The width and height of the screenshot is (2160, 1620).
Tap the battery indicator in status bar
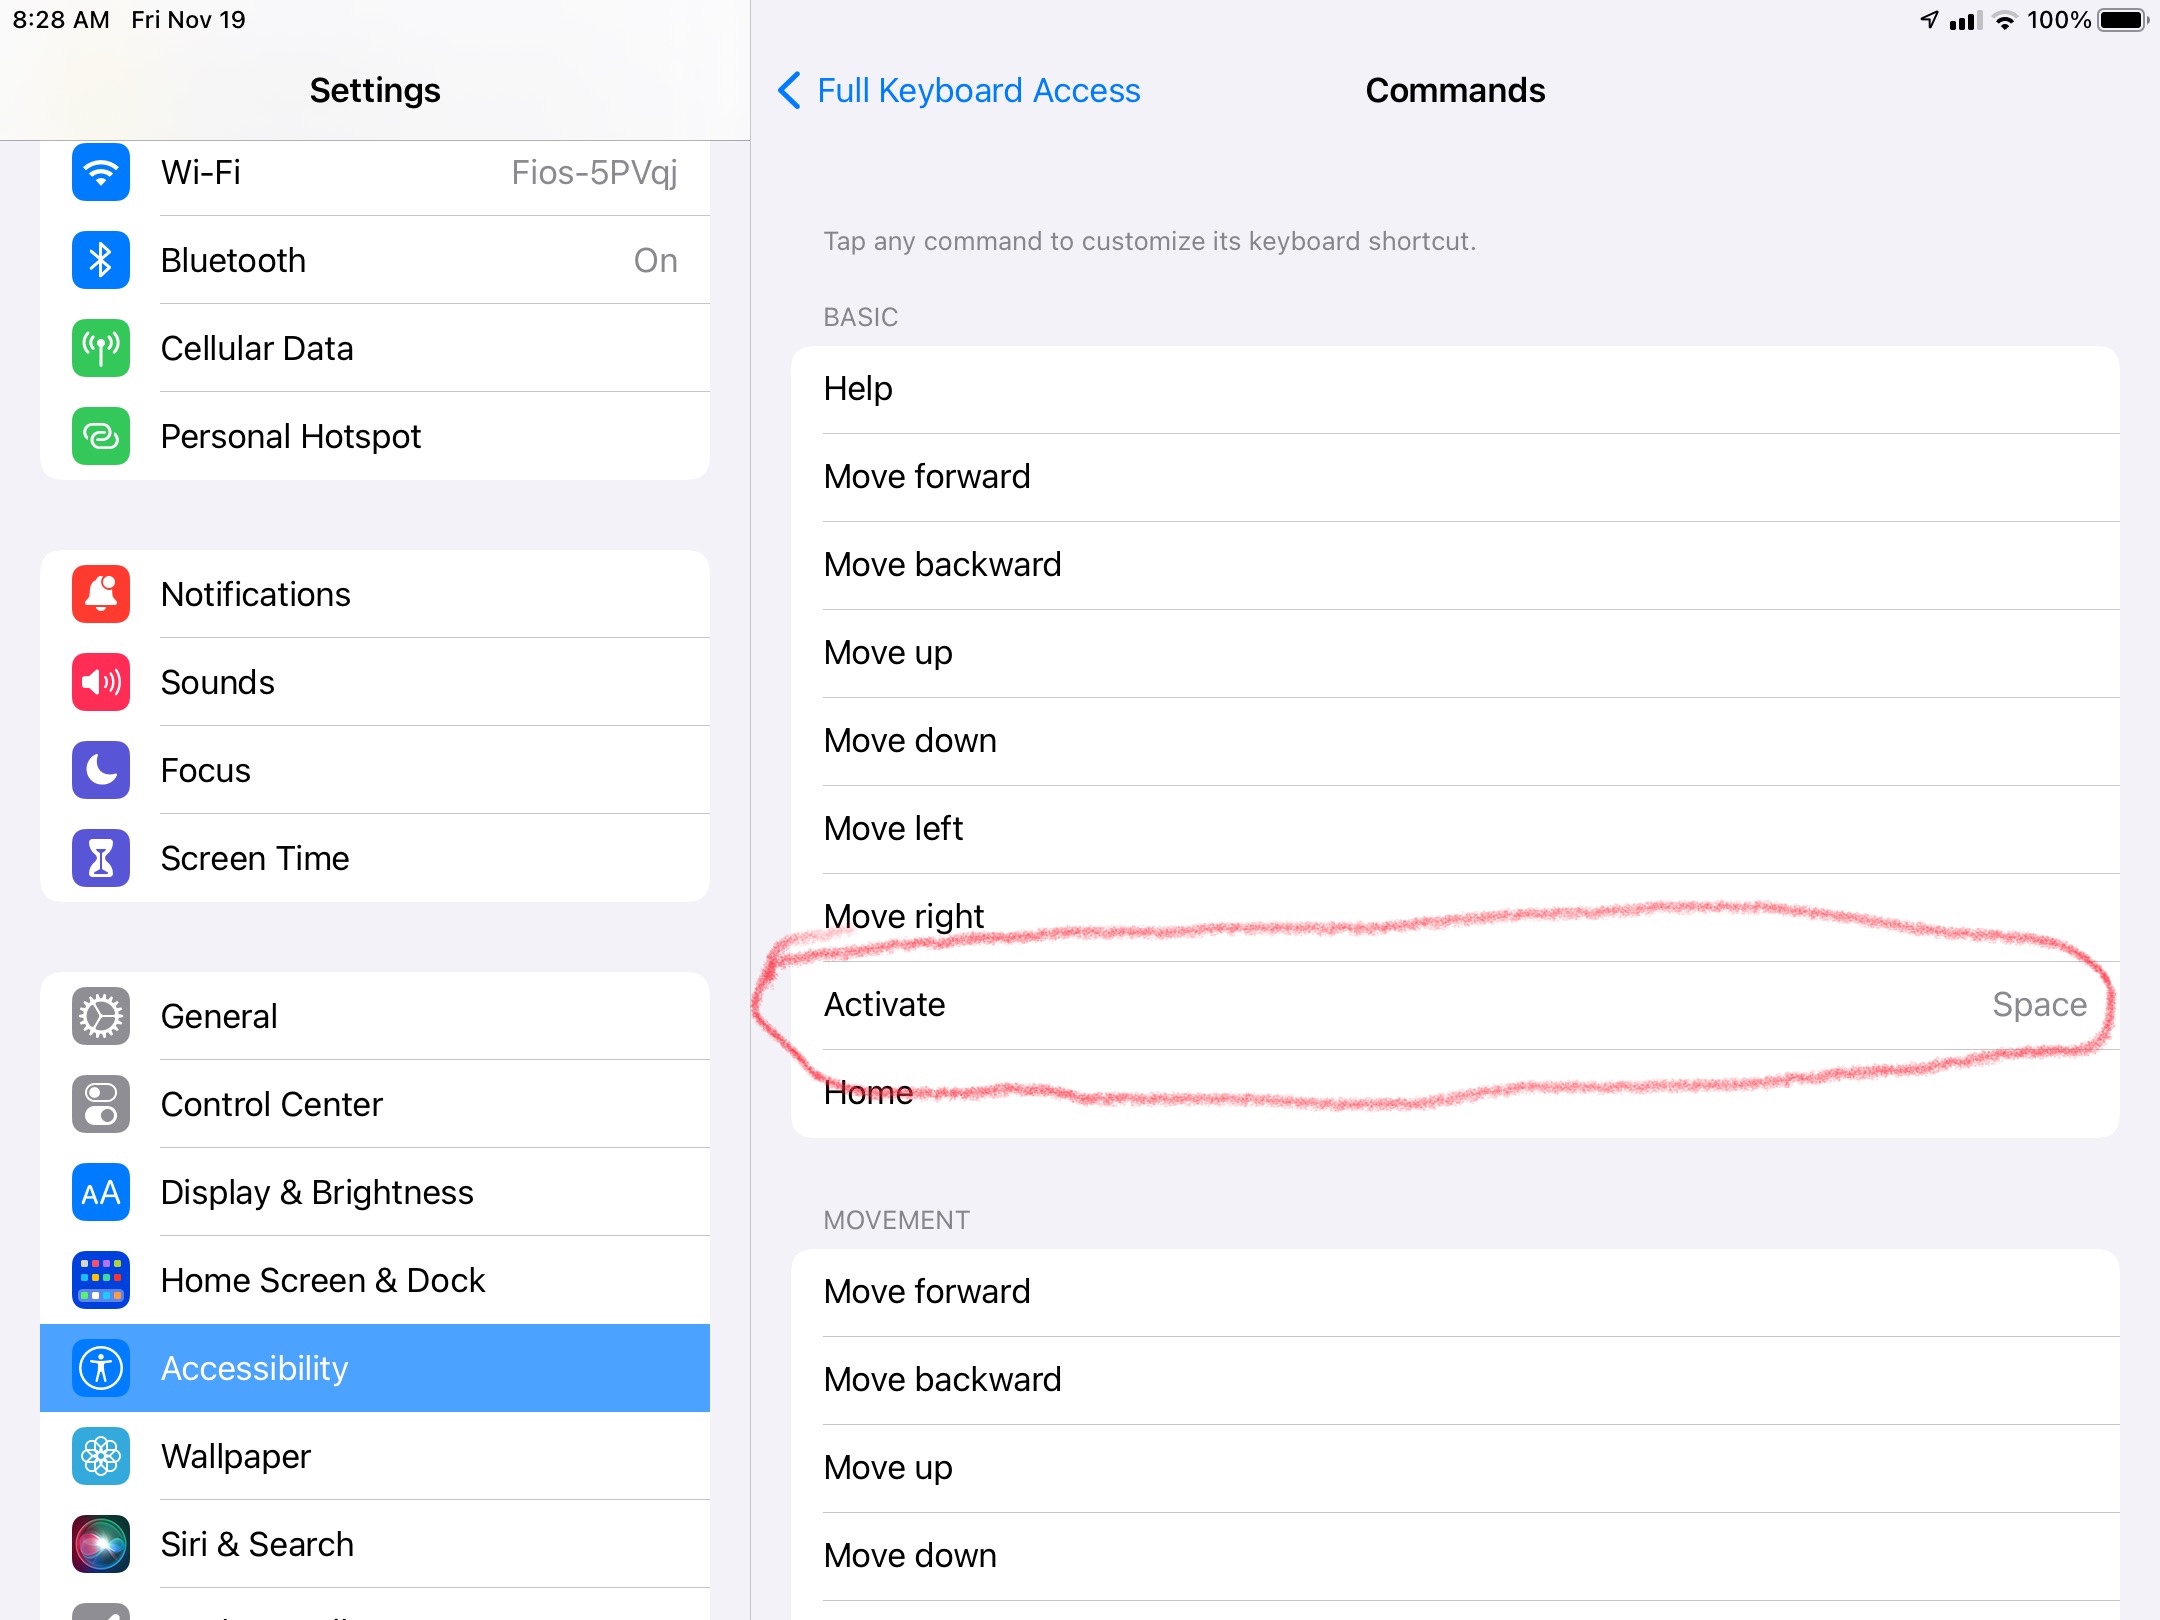click(2122, 20)
